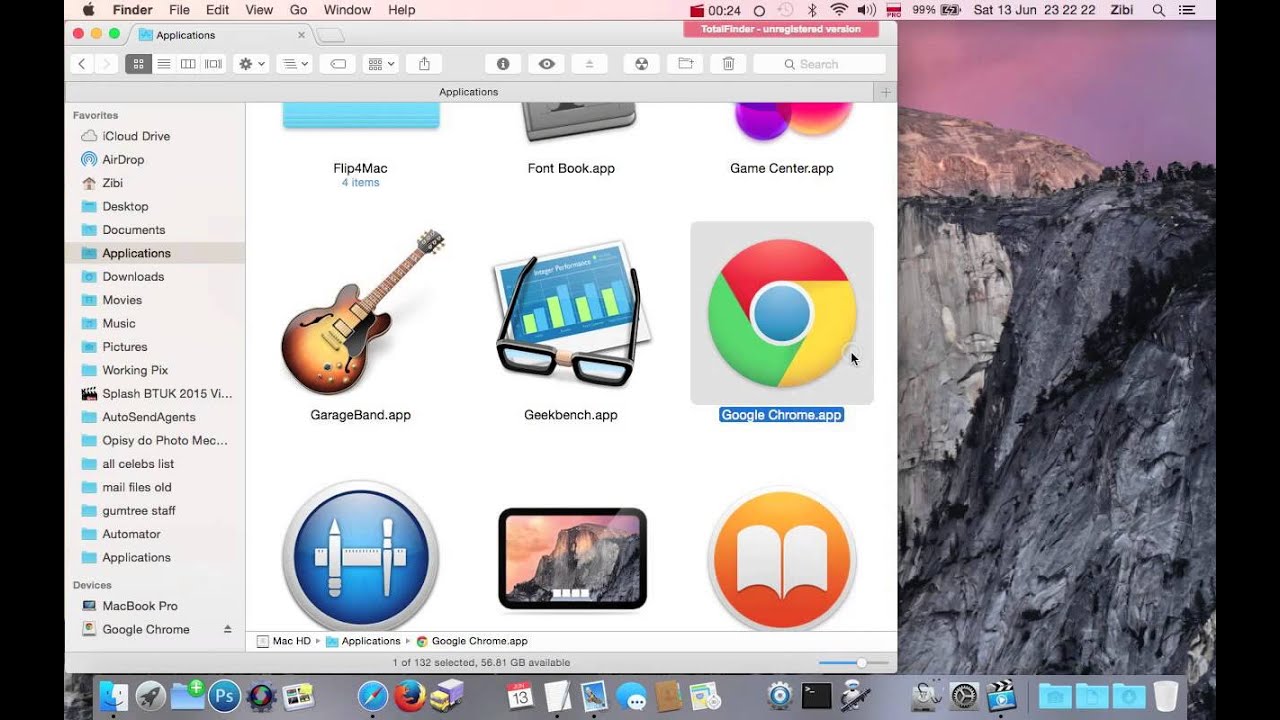Open the grid grouping dropdown in toolbar
This screenshot has width=1280, height=720.
(381, 64)
